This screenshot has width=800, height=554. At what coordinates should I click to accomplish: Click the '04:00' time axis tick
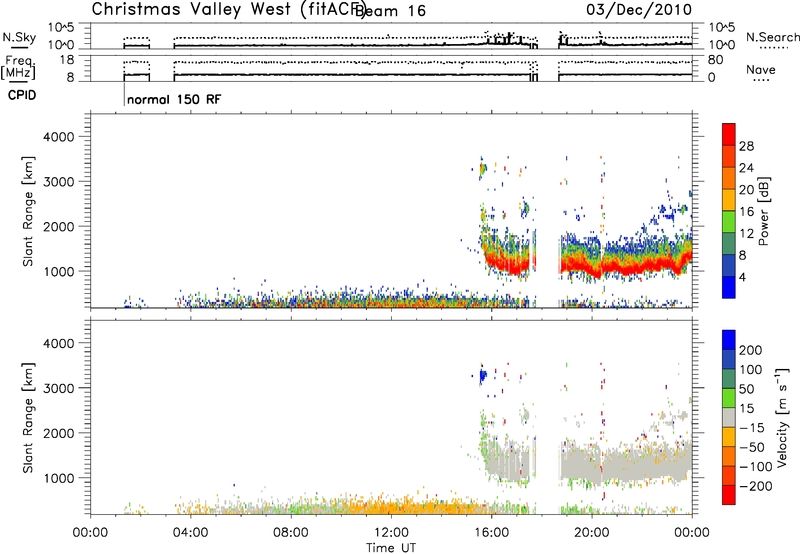click(x=191, y=533)
